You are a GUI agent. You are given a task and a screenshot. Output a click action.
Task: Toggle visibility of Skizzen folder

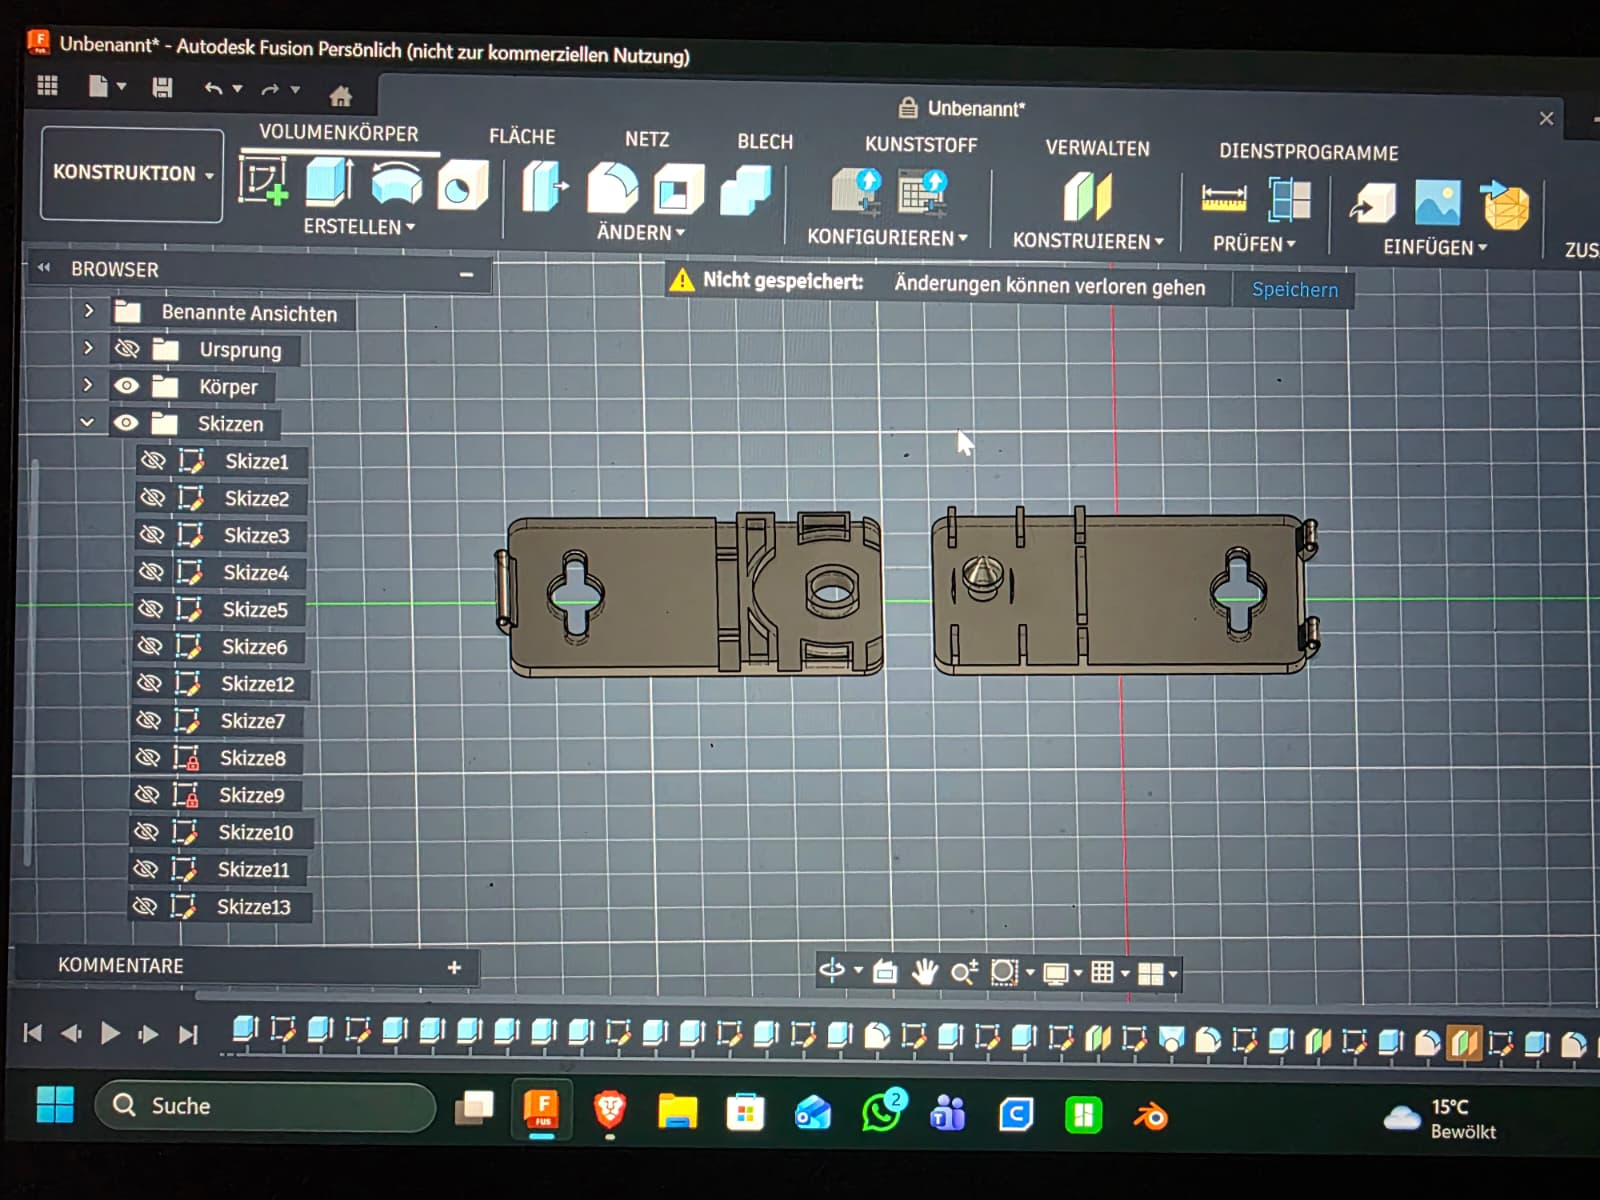point(125,423)
